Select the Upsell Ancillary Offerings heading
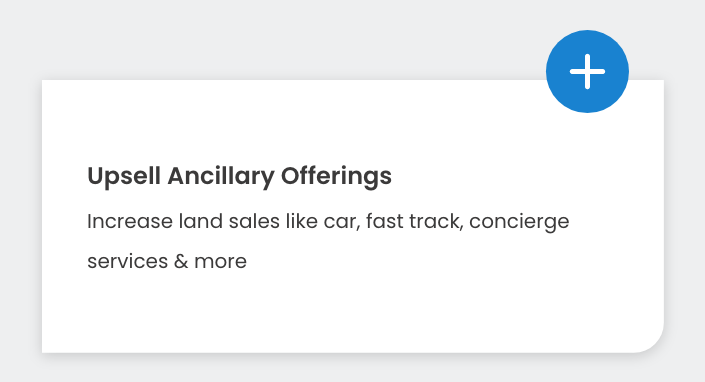This screenshot has height=382, width=705. pos(239,176)
